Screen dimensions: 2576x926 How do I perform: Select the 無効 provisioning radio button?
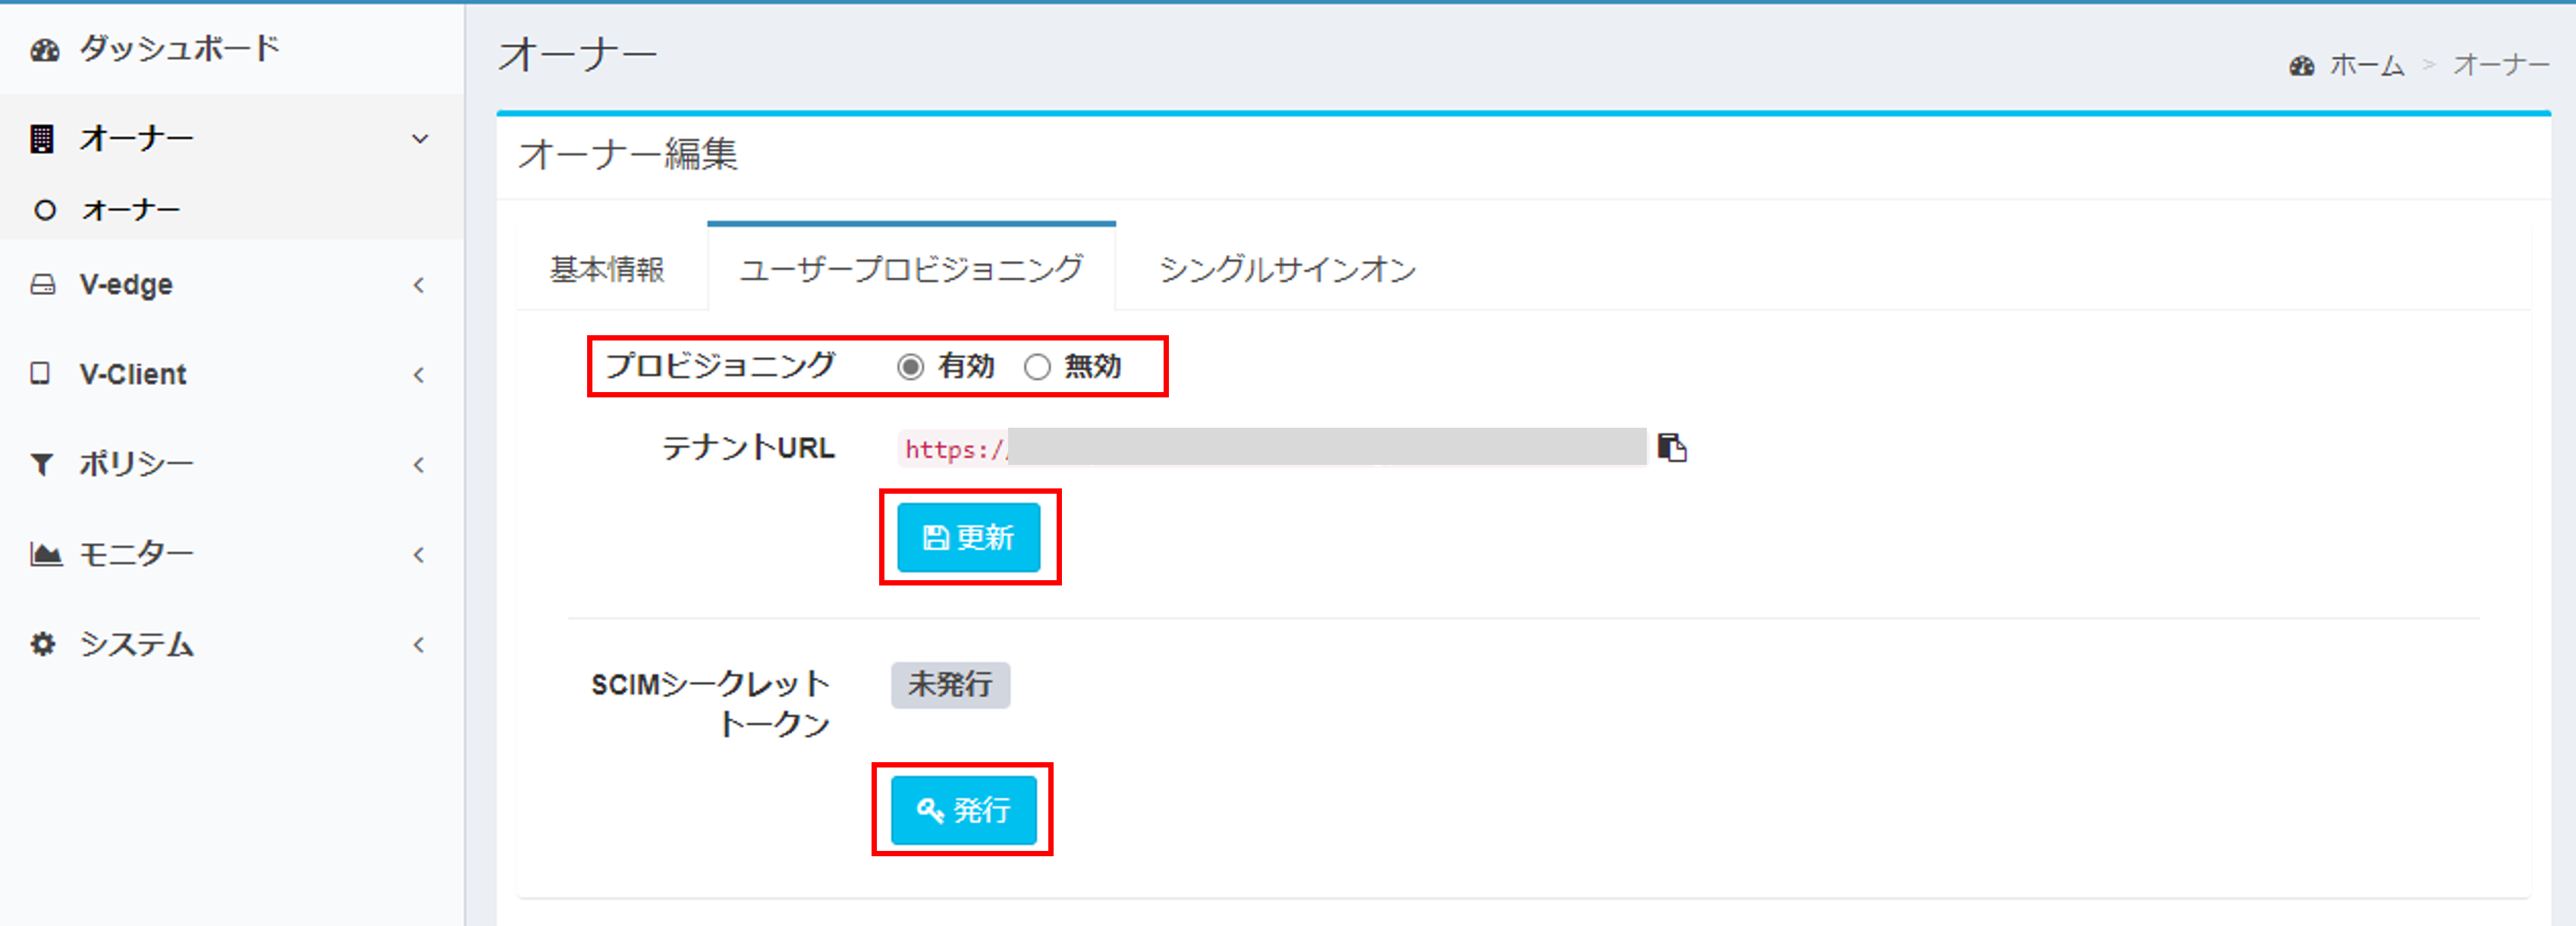pyautogui.click(x=1037, y=367)
